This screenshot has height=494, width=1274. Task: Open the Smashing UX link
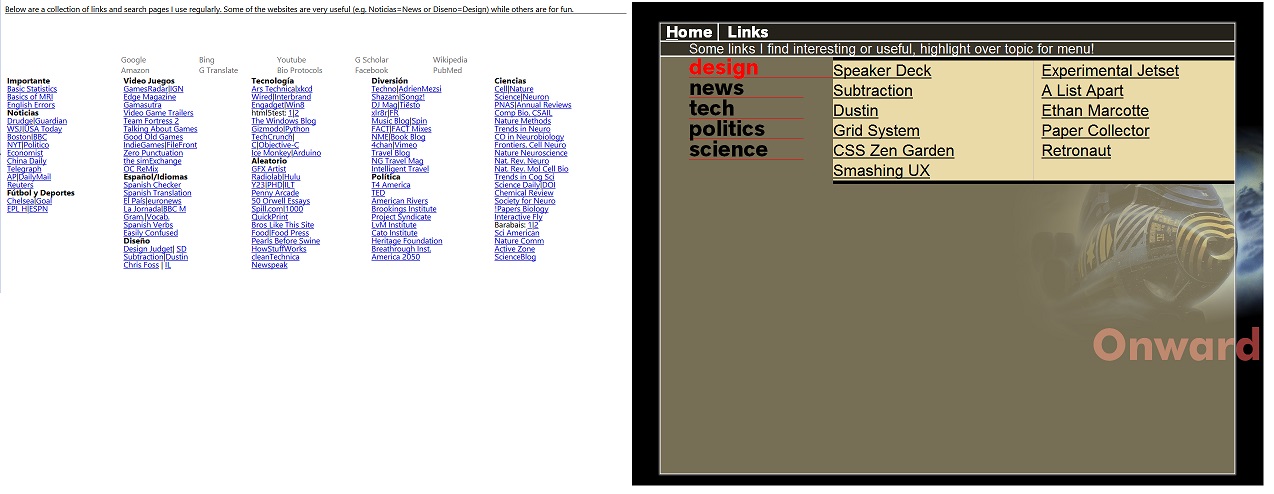[x=882, y=171]
